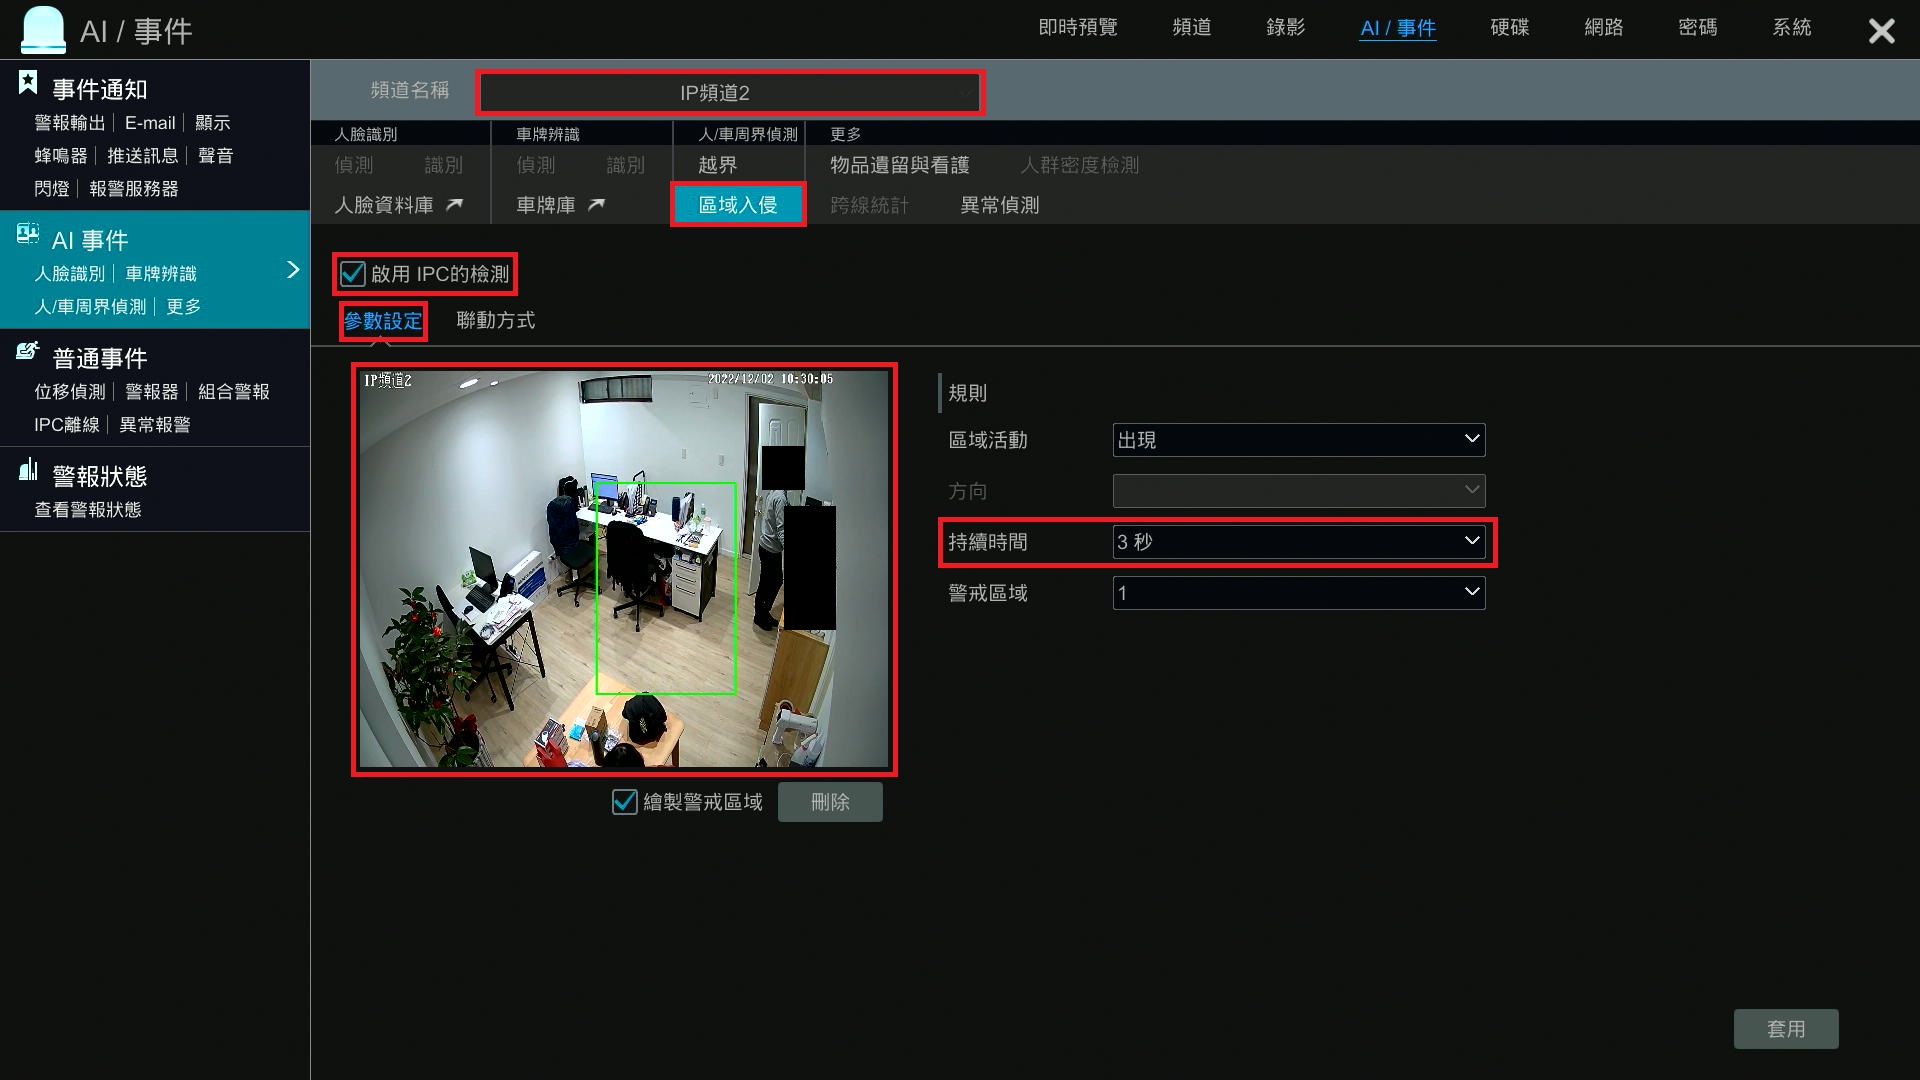
Task: Open 異常報警 in sidebar
Action: tap(155, 425)
